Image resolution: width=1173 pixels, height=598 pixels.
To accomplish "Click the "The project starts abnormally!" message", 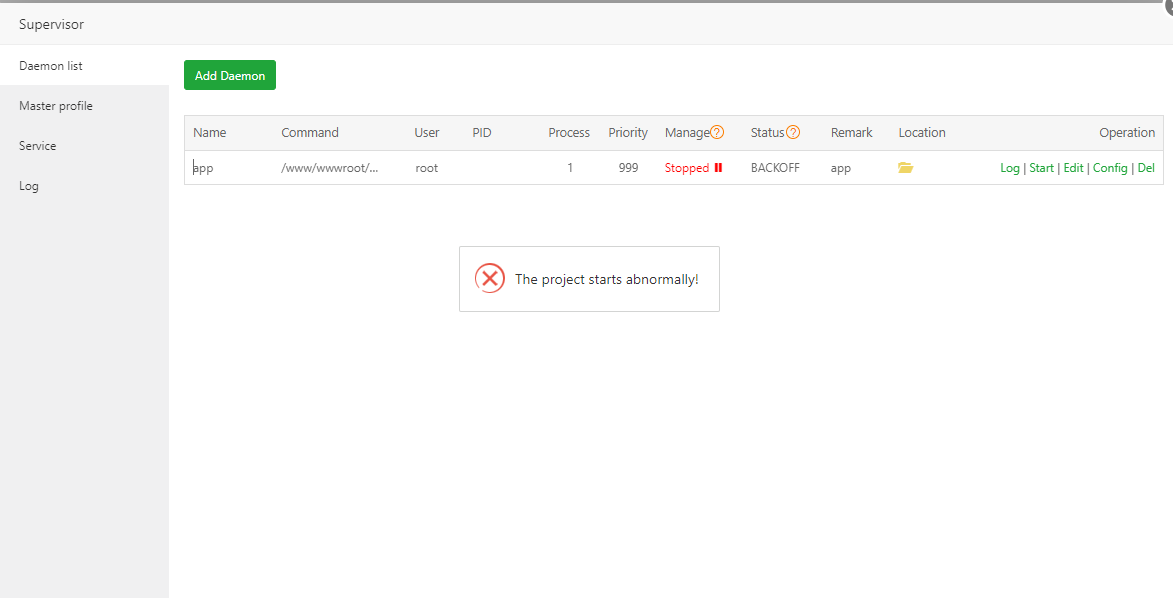I will point(606,279).
